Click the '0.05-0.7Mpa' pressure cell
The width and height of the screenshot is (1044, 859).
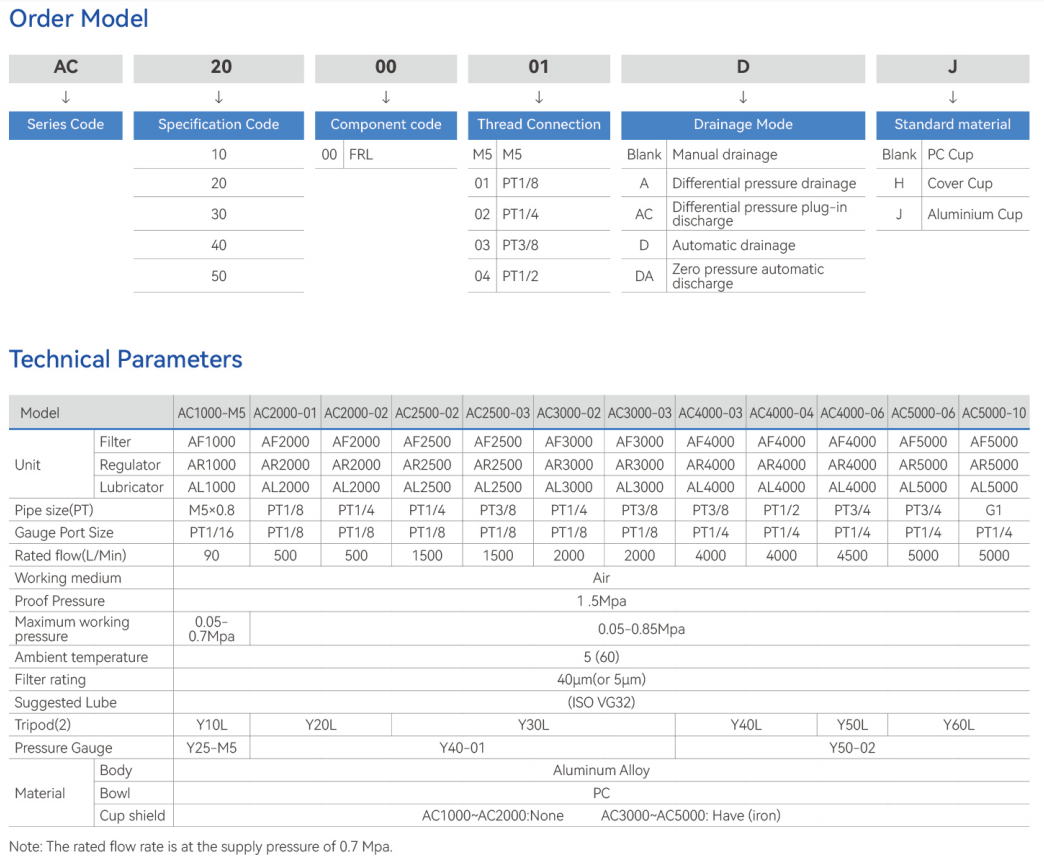pyautogui.click(x=211, y=629)
